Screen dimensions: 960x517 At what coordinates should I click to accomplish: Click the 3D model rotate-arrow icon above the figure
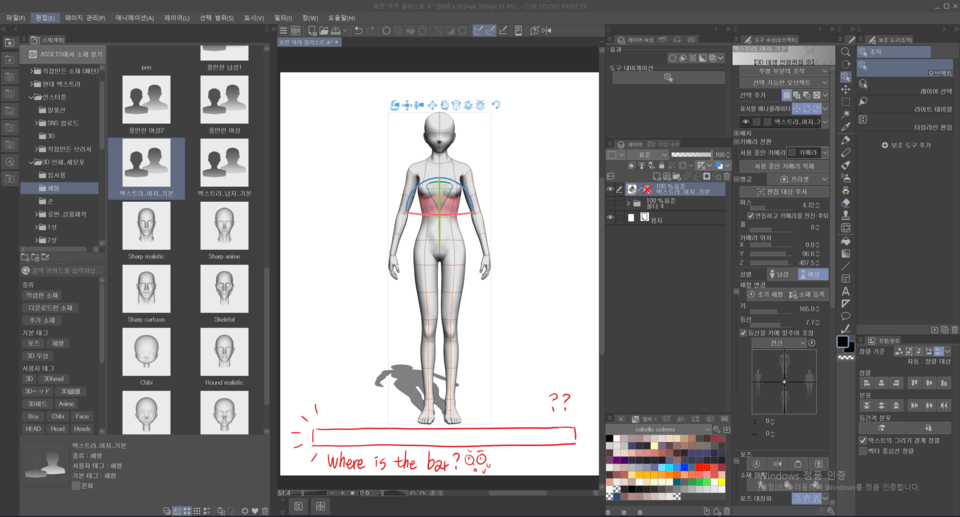[x=496, y=105]
